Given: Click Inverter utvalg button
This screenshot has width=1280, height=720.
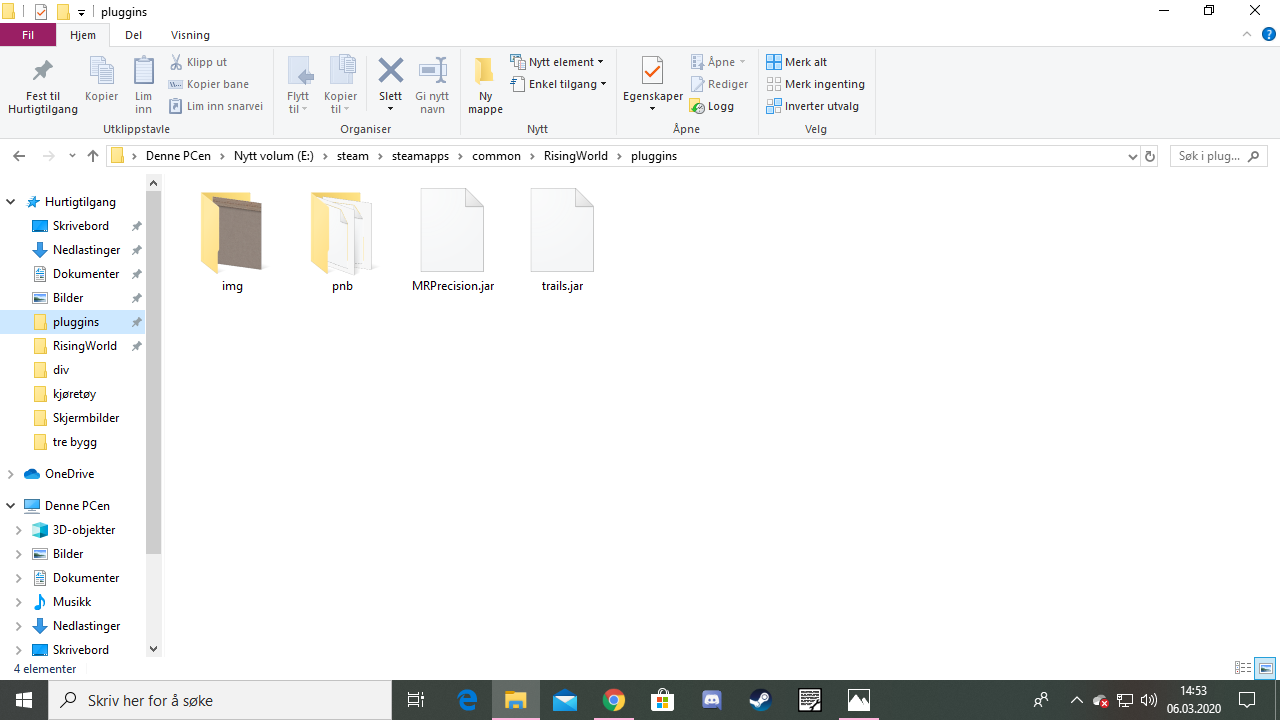Looking at the screenshot, I should pos(813,106).
